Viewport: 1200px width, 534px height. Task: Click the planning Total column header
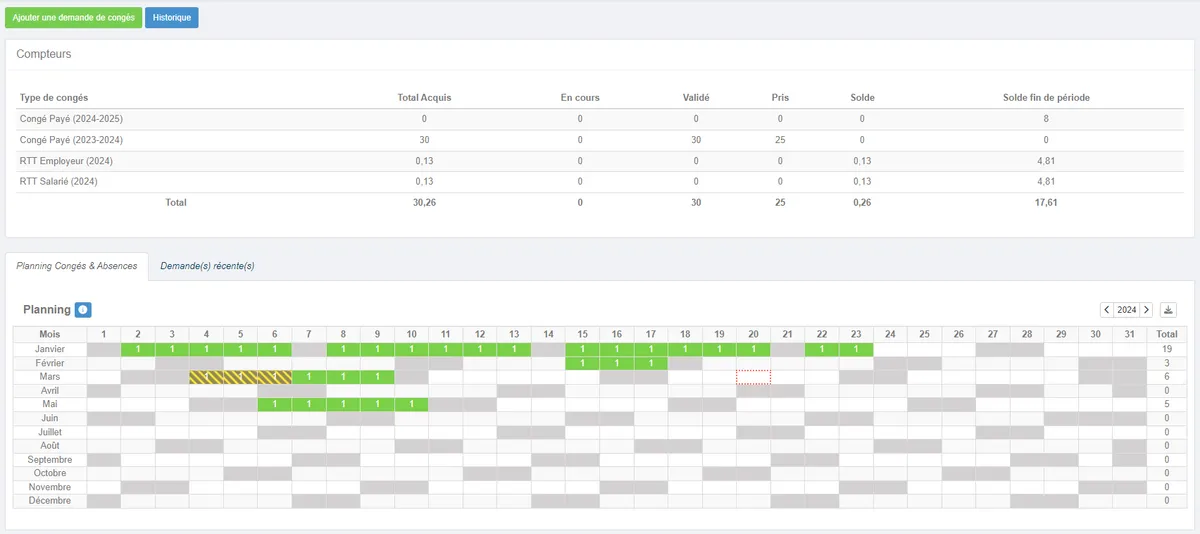[x=1166, y=334]
